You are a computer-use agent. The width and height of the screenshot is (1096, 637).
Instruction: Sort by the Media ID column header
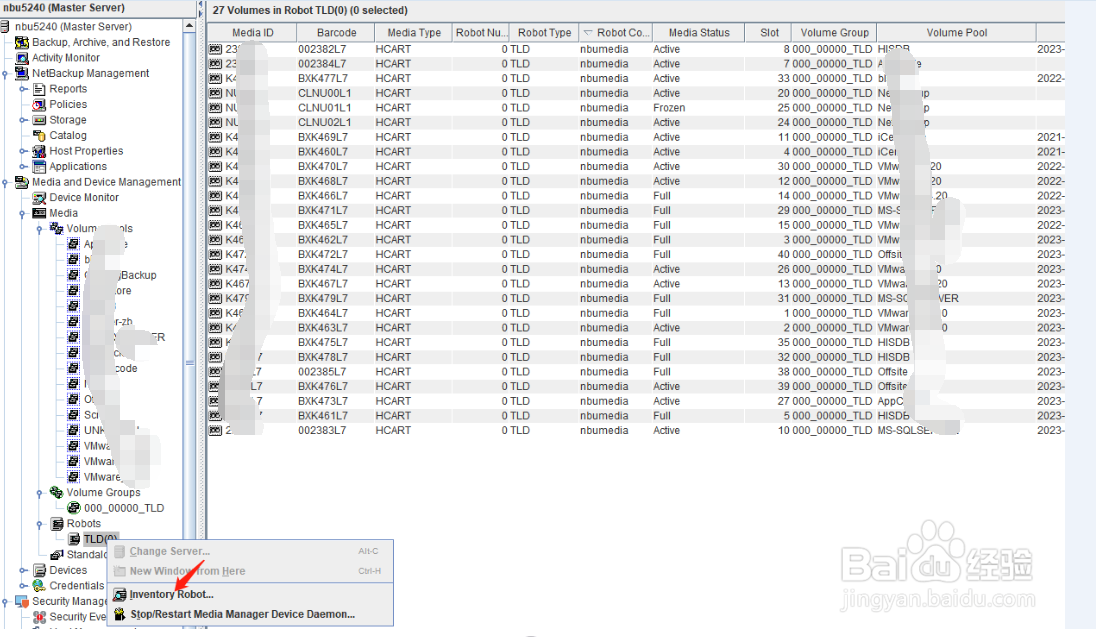pyautogui.click(x=252, y=33)
